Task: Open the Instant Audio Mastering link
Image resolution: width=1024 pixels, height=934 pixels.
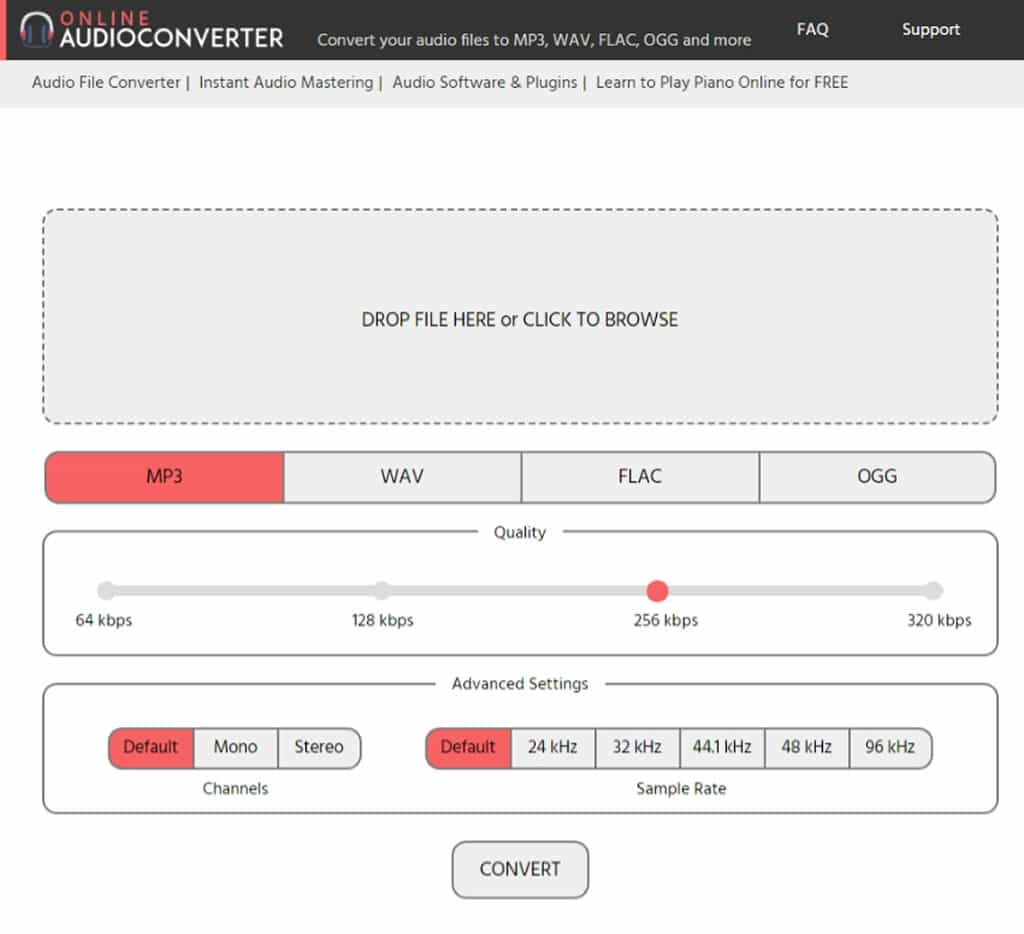Action: click(x=285, y=82)
